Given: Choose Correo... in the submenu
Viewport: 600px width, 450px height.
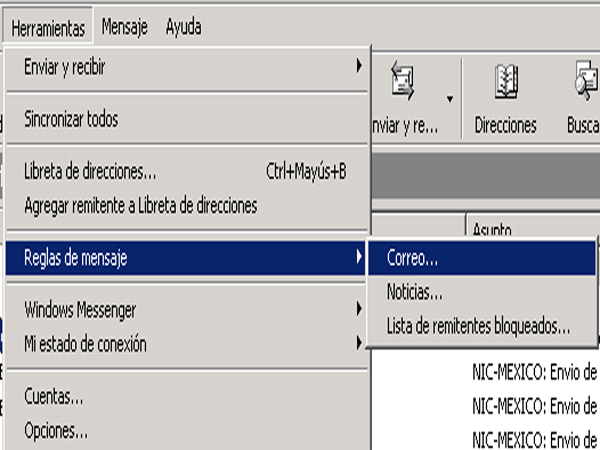Looking at the screenshot, I should 482,258.
